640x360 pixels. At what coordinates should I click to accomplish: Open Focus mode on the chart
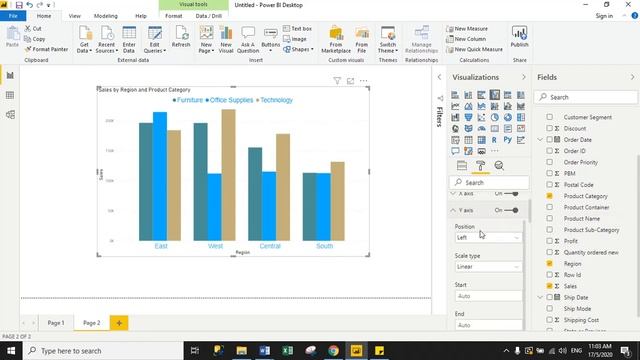350,81
